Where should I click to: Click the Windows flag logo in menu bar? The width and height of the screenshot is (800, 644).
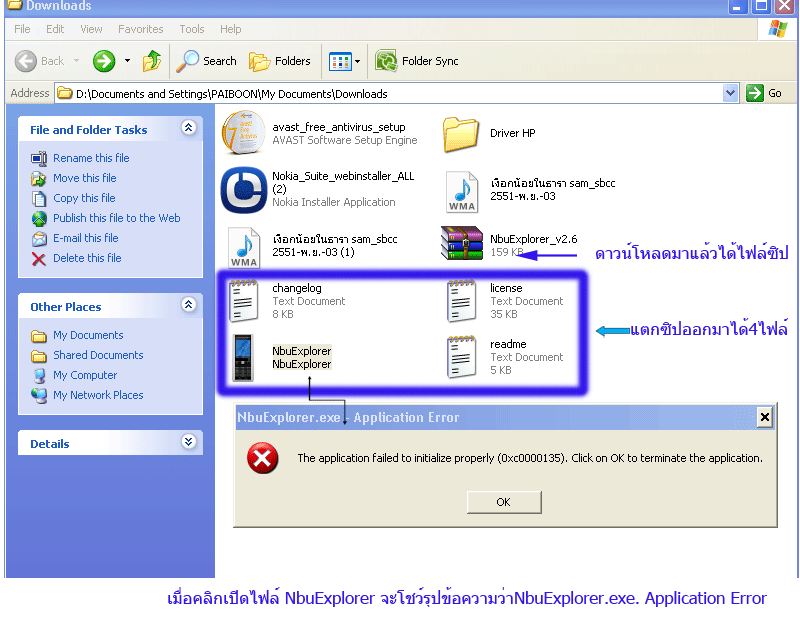click(x=777, y=29)
